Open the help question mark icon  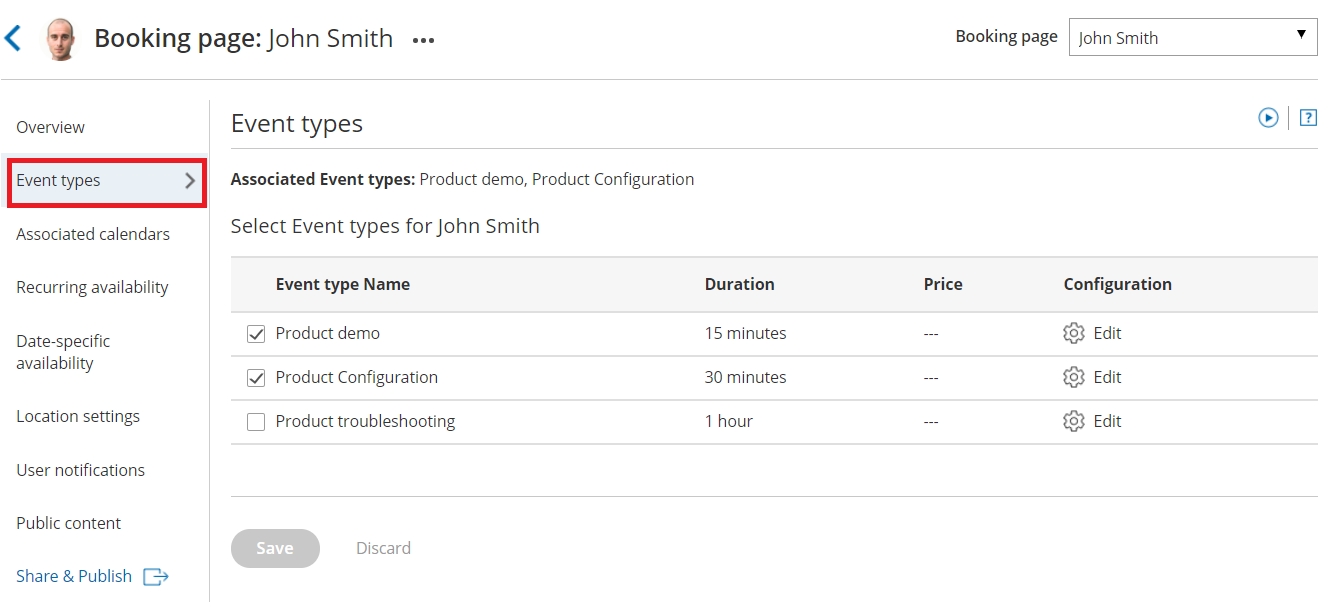tap(1308, 118)
